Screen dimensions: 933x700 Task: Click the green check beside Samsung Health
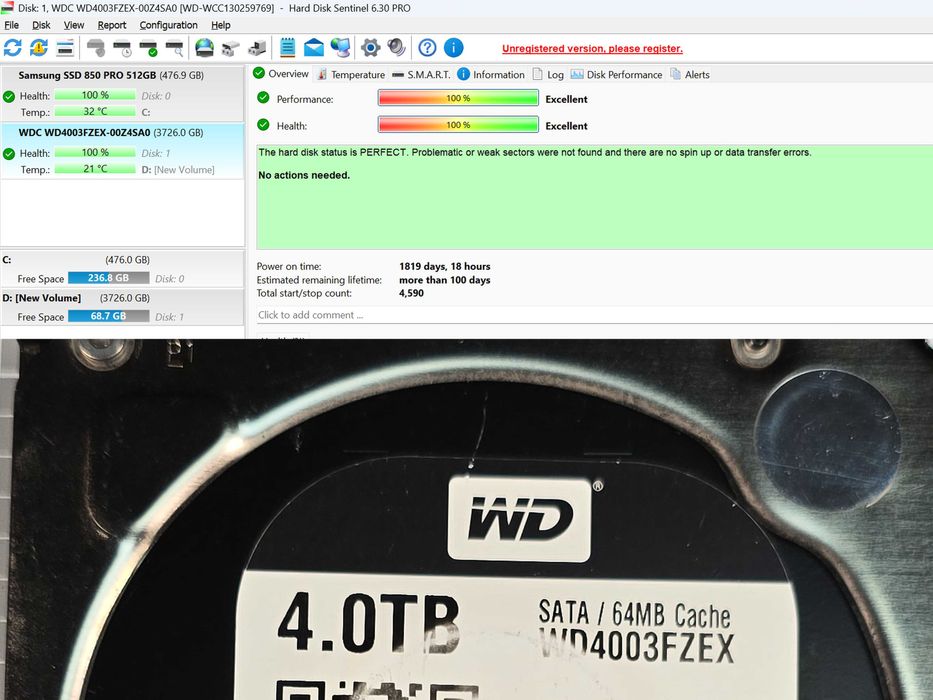coord(9,96)
